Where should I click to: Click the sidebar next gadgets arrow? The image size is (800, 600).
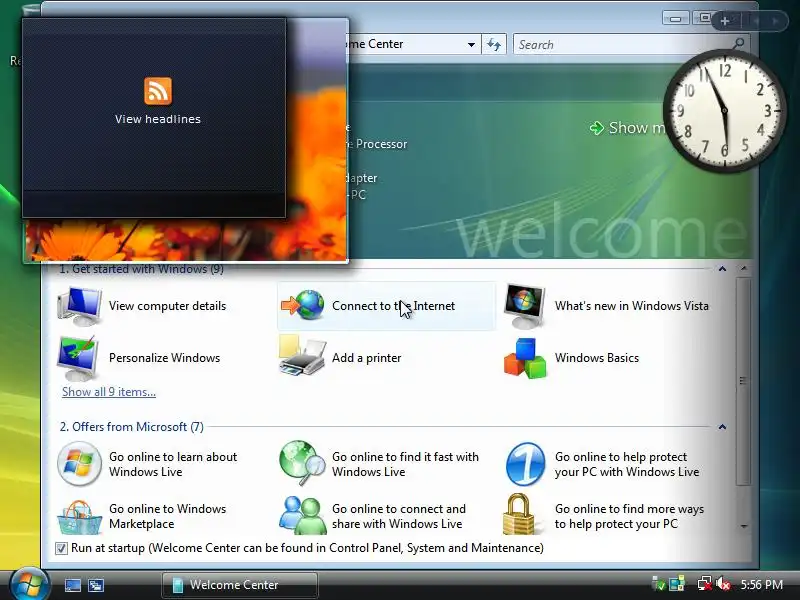pyautogui.click(x=776, y=21)
